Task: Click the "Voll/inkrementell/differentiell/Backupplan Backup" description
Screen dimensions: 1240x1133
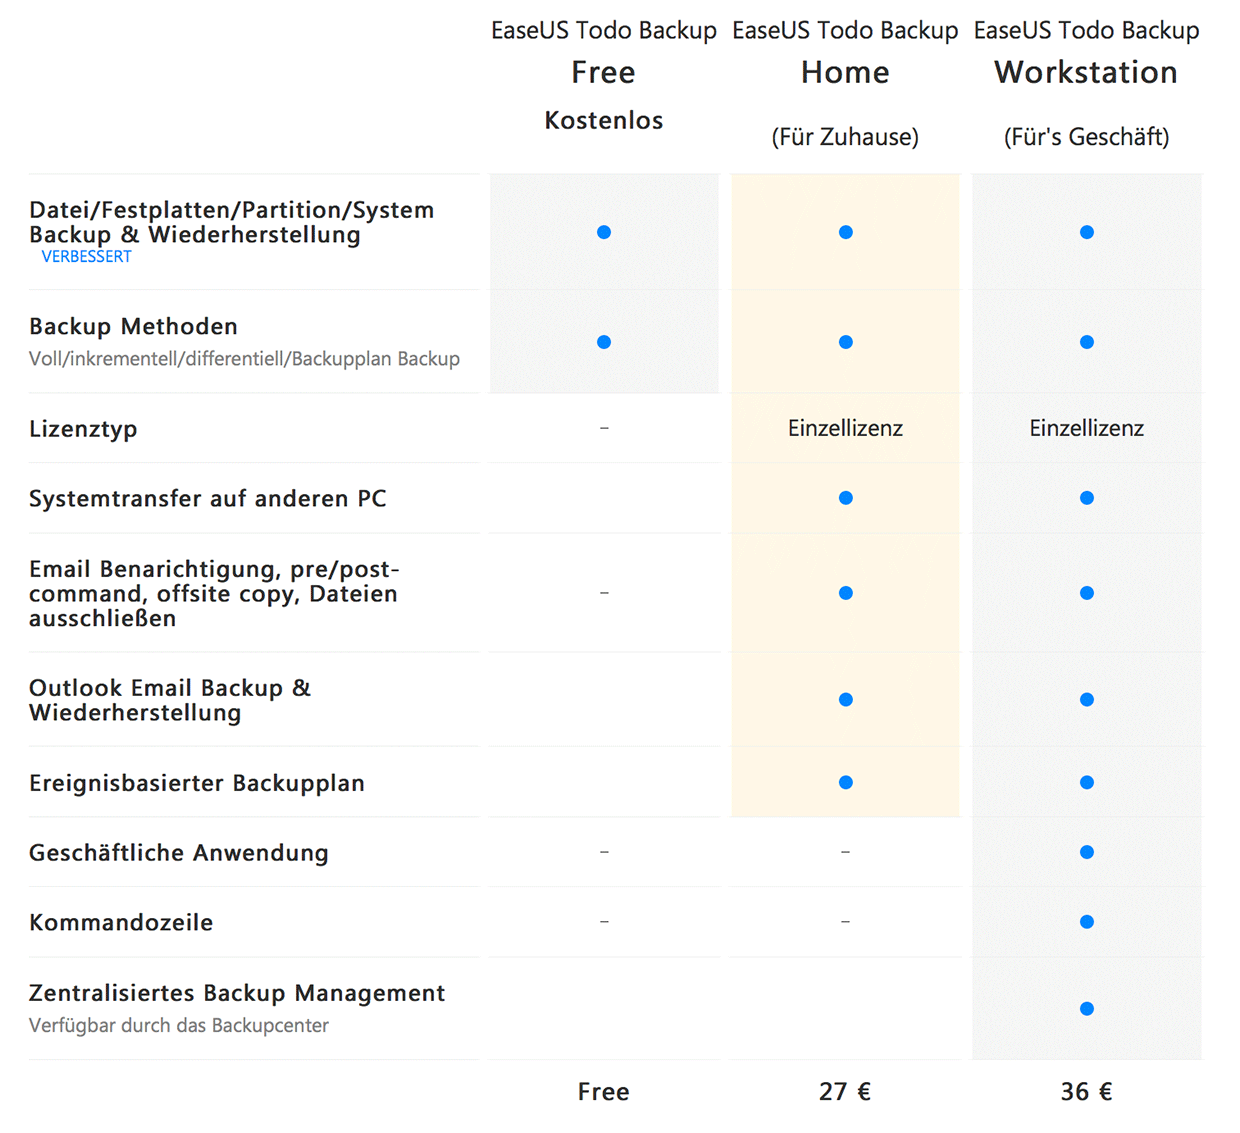Action: [245, 359]
